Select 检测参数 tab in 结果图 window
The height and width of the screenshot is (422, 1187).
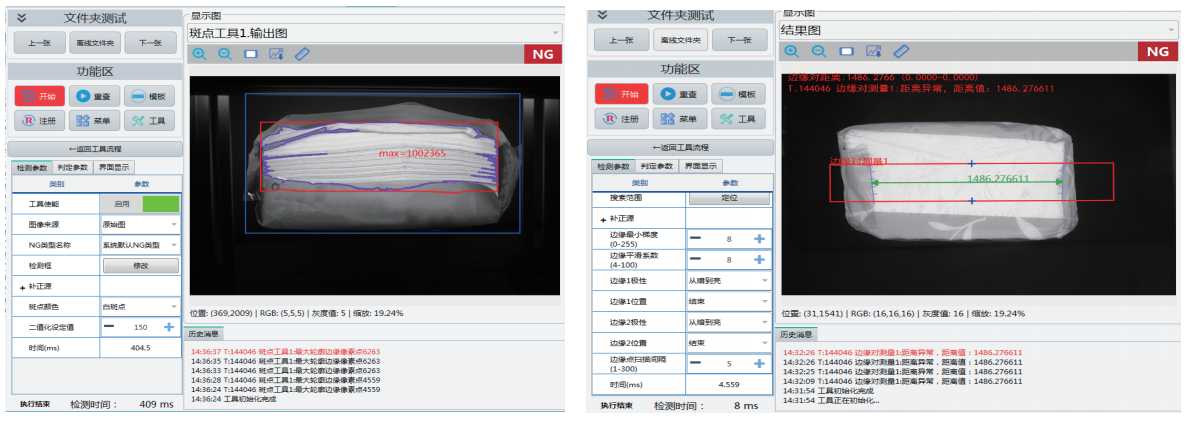click(x=612, y=166)
